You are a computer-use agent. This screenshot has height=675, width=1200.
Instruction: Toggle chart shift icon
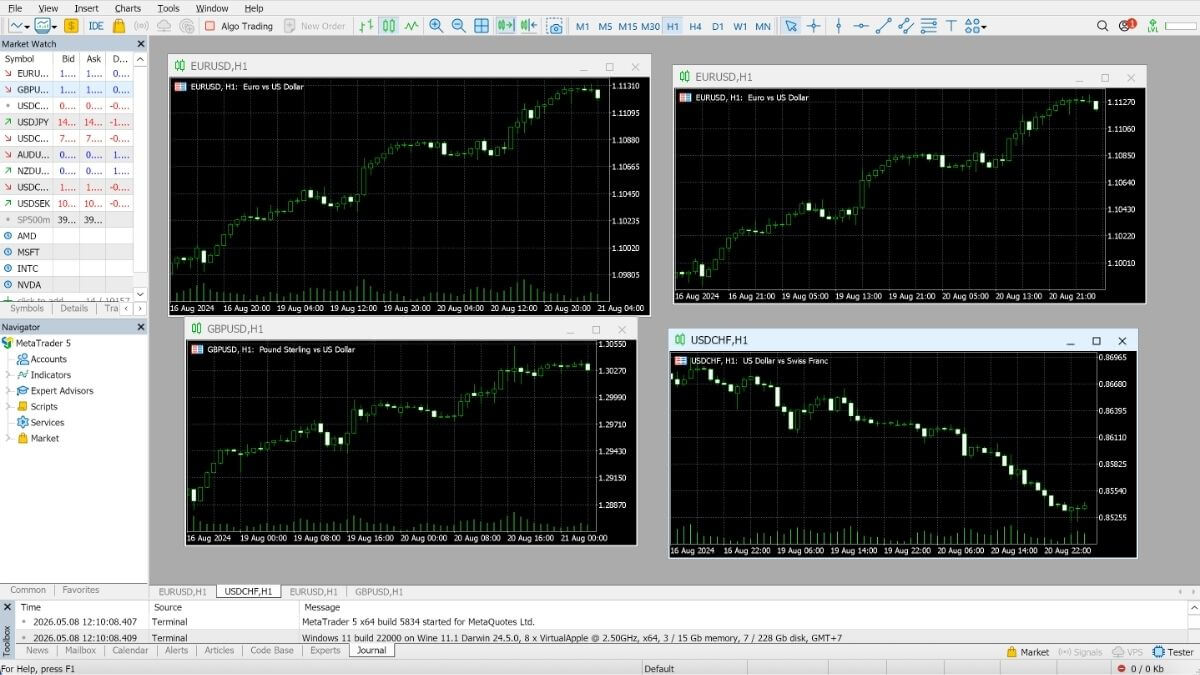[x=528, y=26]
